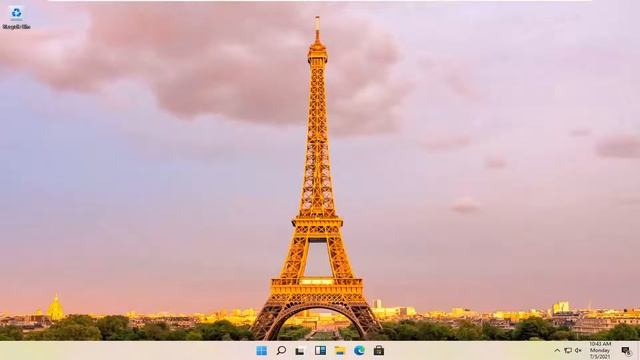
Task: Click the muted volume tray icon
Action: point(578,351)
